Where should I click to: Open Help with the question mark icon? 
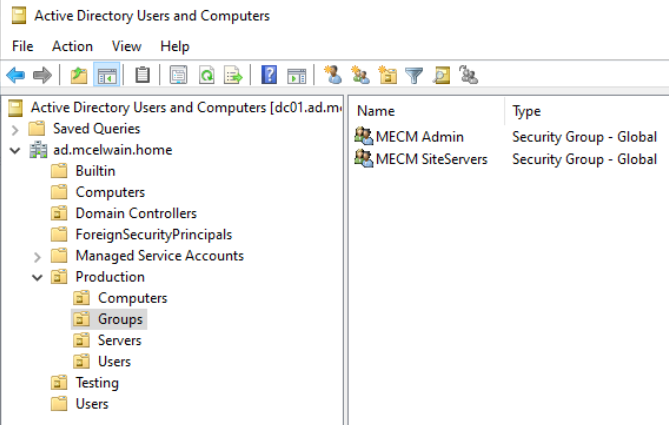click(x=269, y=75)
